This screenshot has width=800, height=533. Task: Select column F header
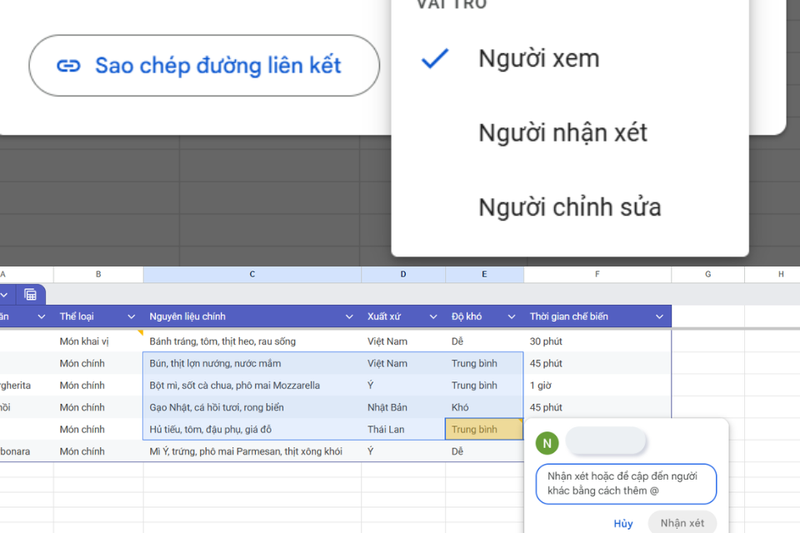click(x=597, y=274)
